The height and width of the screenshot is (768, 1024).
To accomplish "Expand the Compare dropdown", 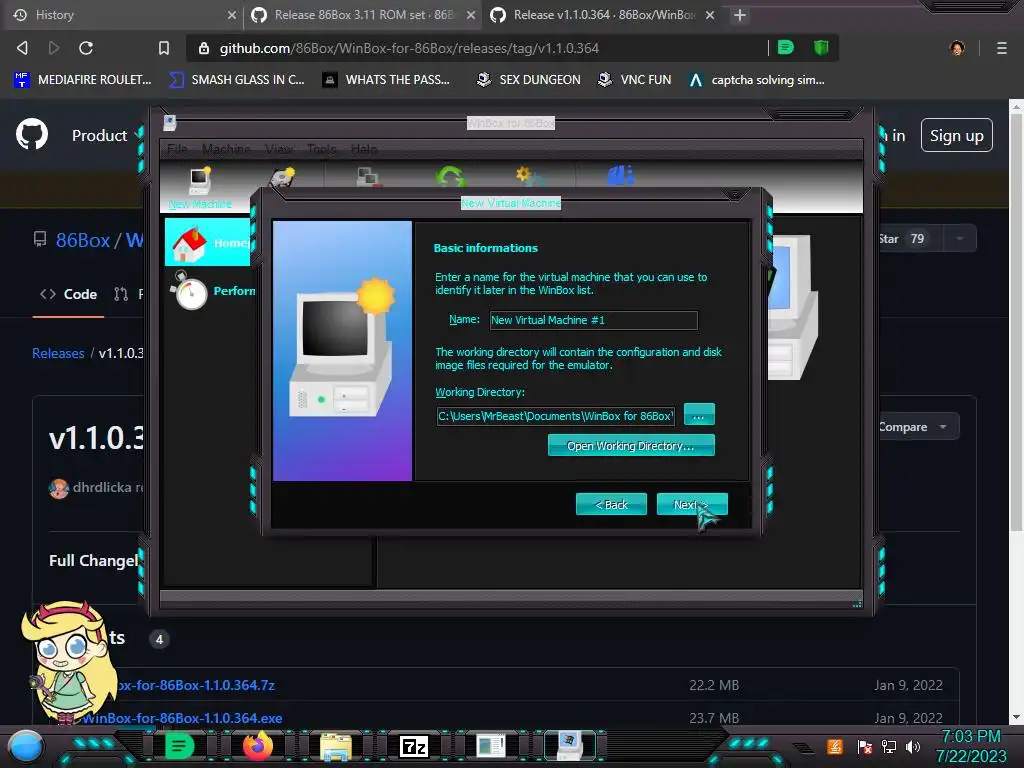I will 912,426.
